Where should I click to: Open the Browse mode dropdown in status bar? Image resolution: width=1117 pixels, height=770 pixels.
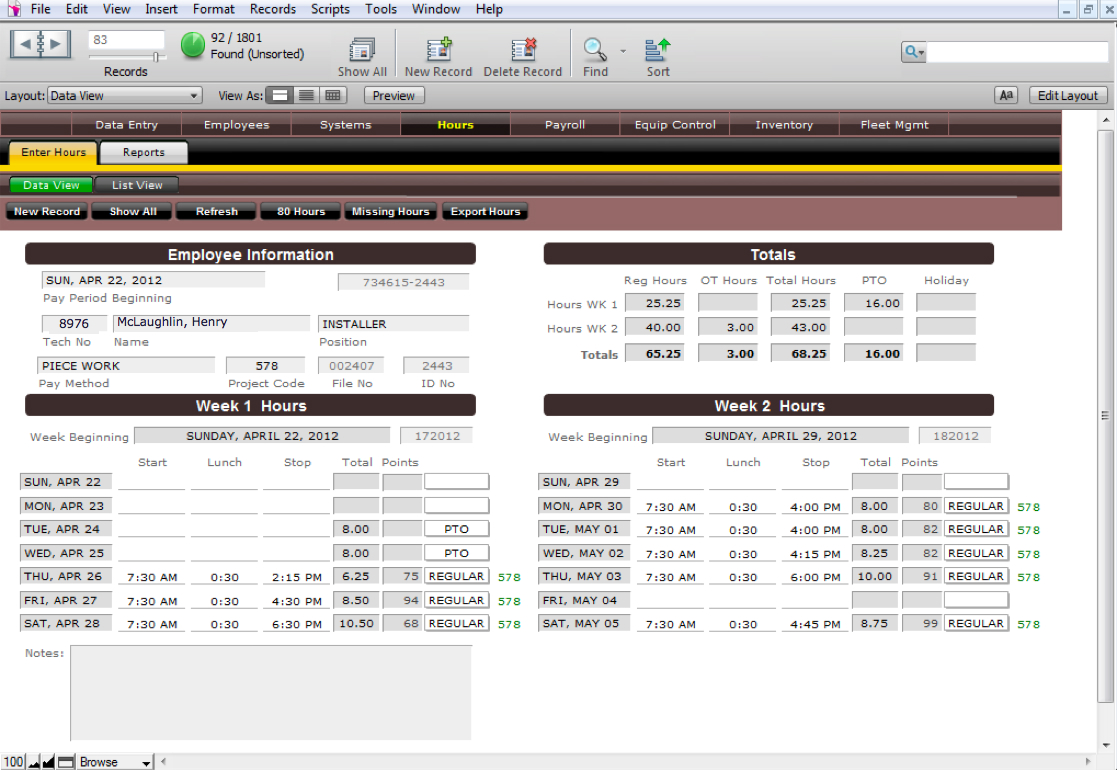point(115,762)
